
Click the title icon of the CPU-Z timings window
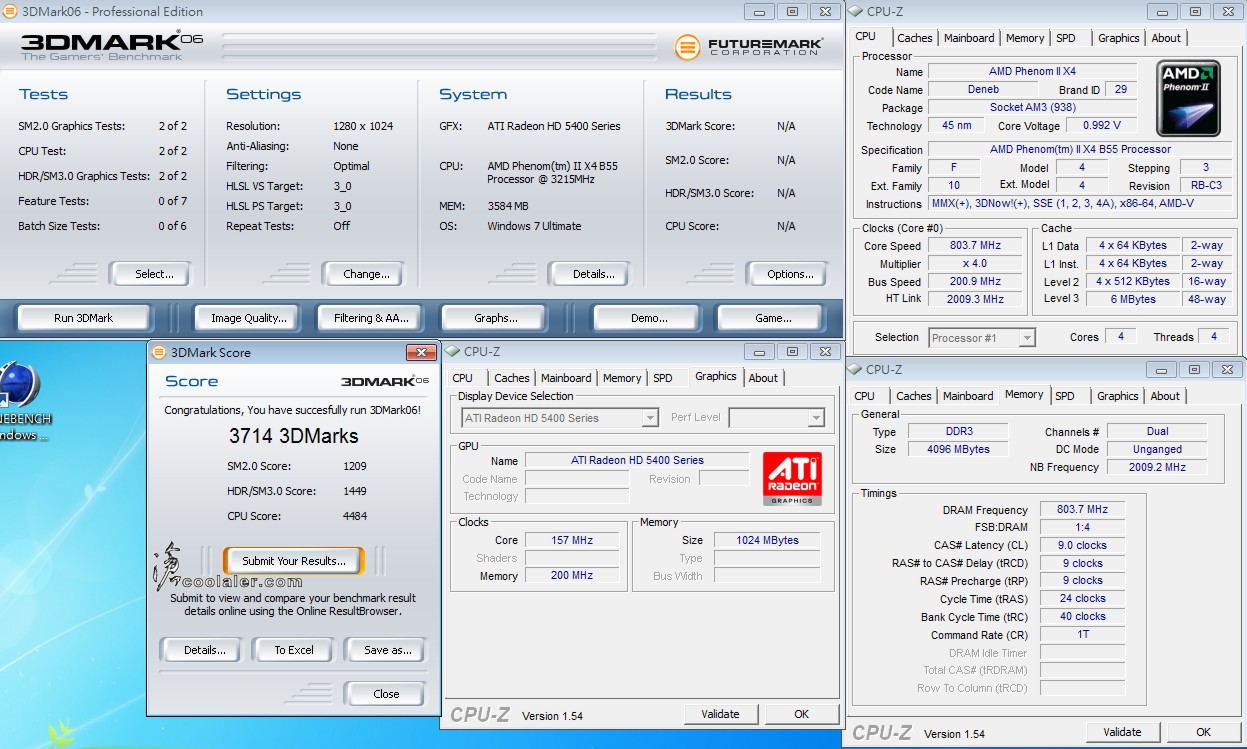(x=856, y=370)
